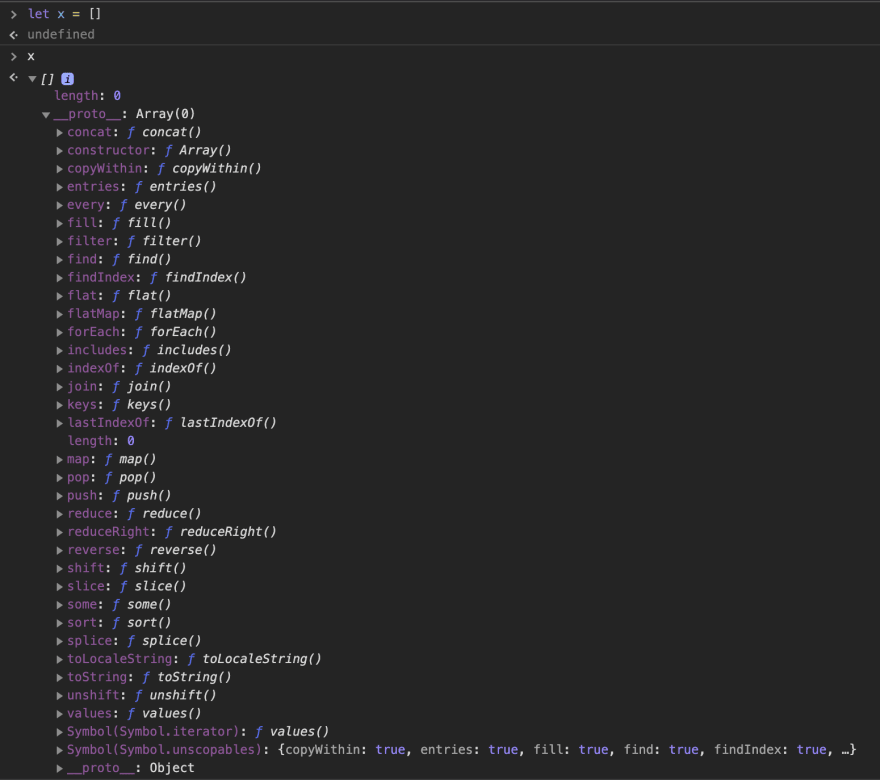Expand the Symbol(Symbol.iterator) entry

pos(59,732)
